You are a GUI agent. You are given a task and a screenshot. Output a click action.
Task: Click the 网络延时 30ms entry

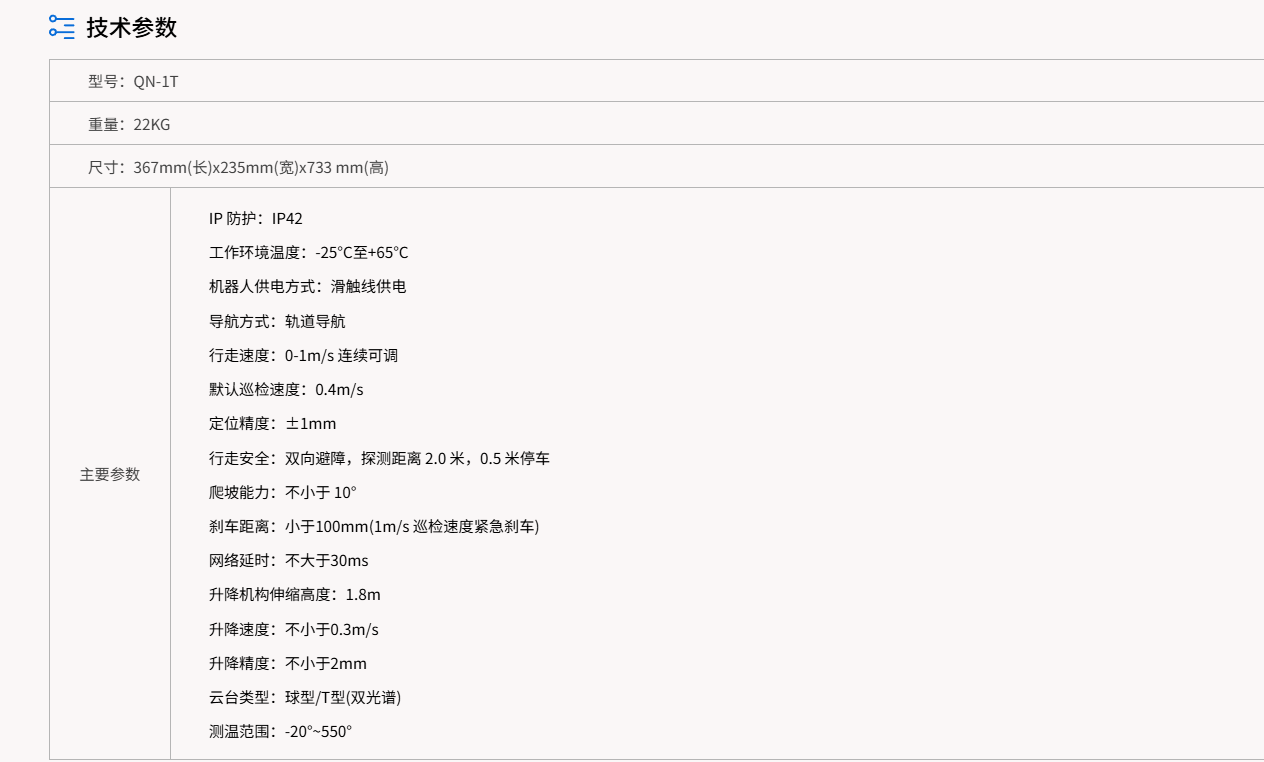(x=288, y=560)
